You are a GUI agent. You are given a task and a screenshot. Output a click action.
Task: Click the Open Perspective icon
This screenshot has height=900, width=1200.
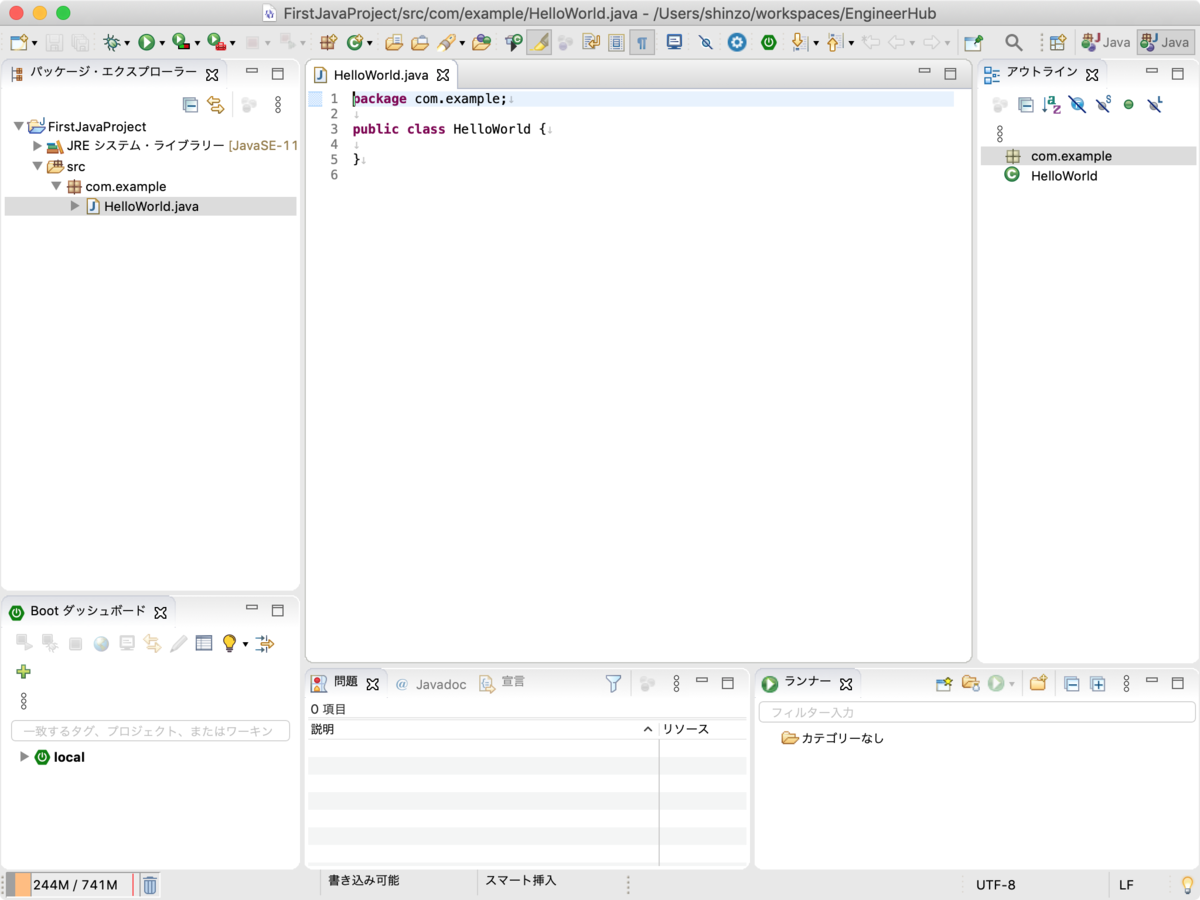(1057, 42)
